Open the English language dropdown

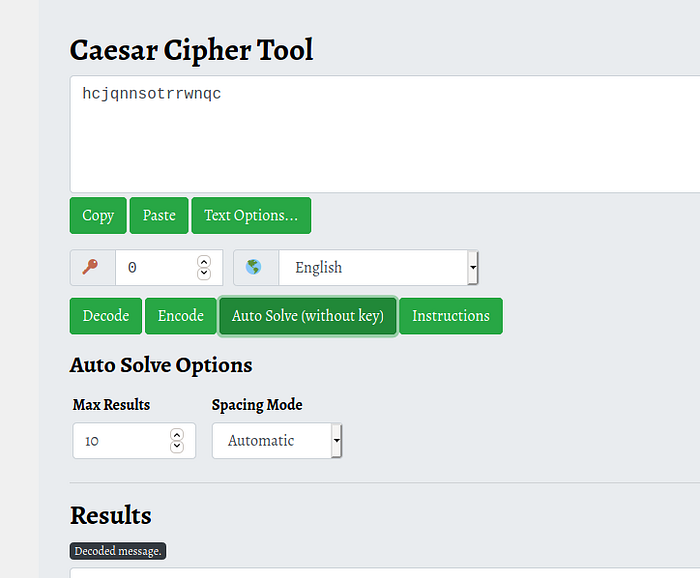pyautogui.click(x=378, y=268)
